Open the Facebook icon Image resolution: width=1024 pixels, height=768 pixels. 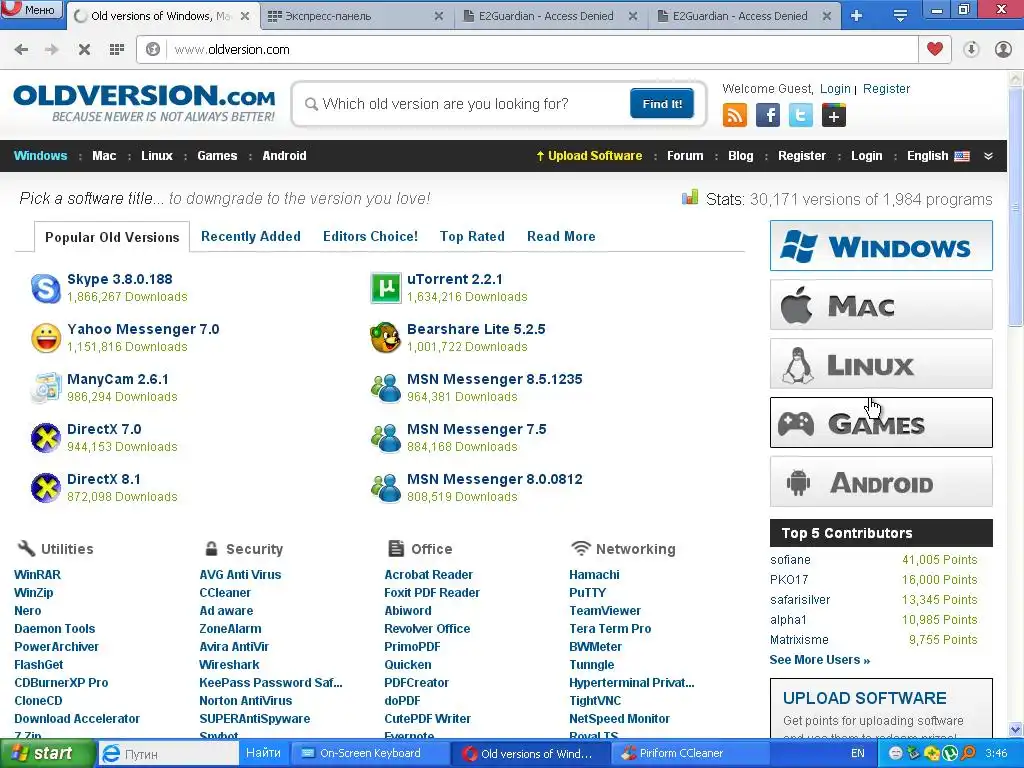[767, 116]
